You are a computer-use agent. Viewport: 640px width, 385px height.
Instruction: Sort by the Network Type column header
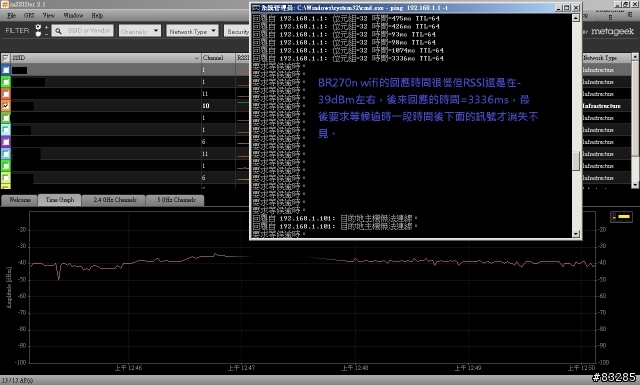pyautogui.click(x=606, y=58)
